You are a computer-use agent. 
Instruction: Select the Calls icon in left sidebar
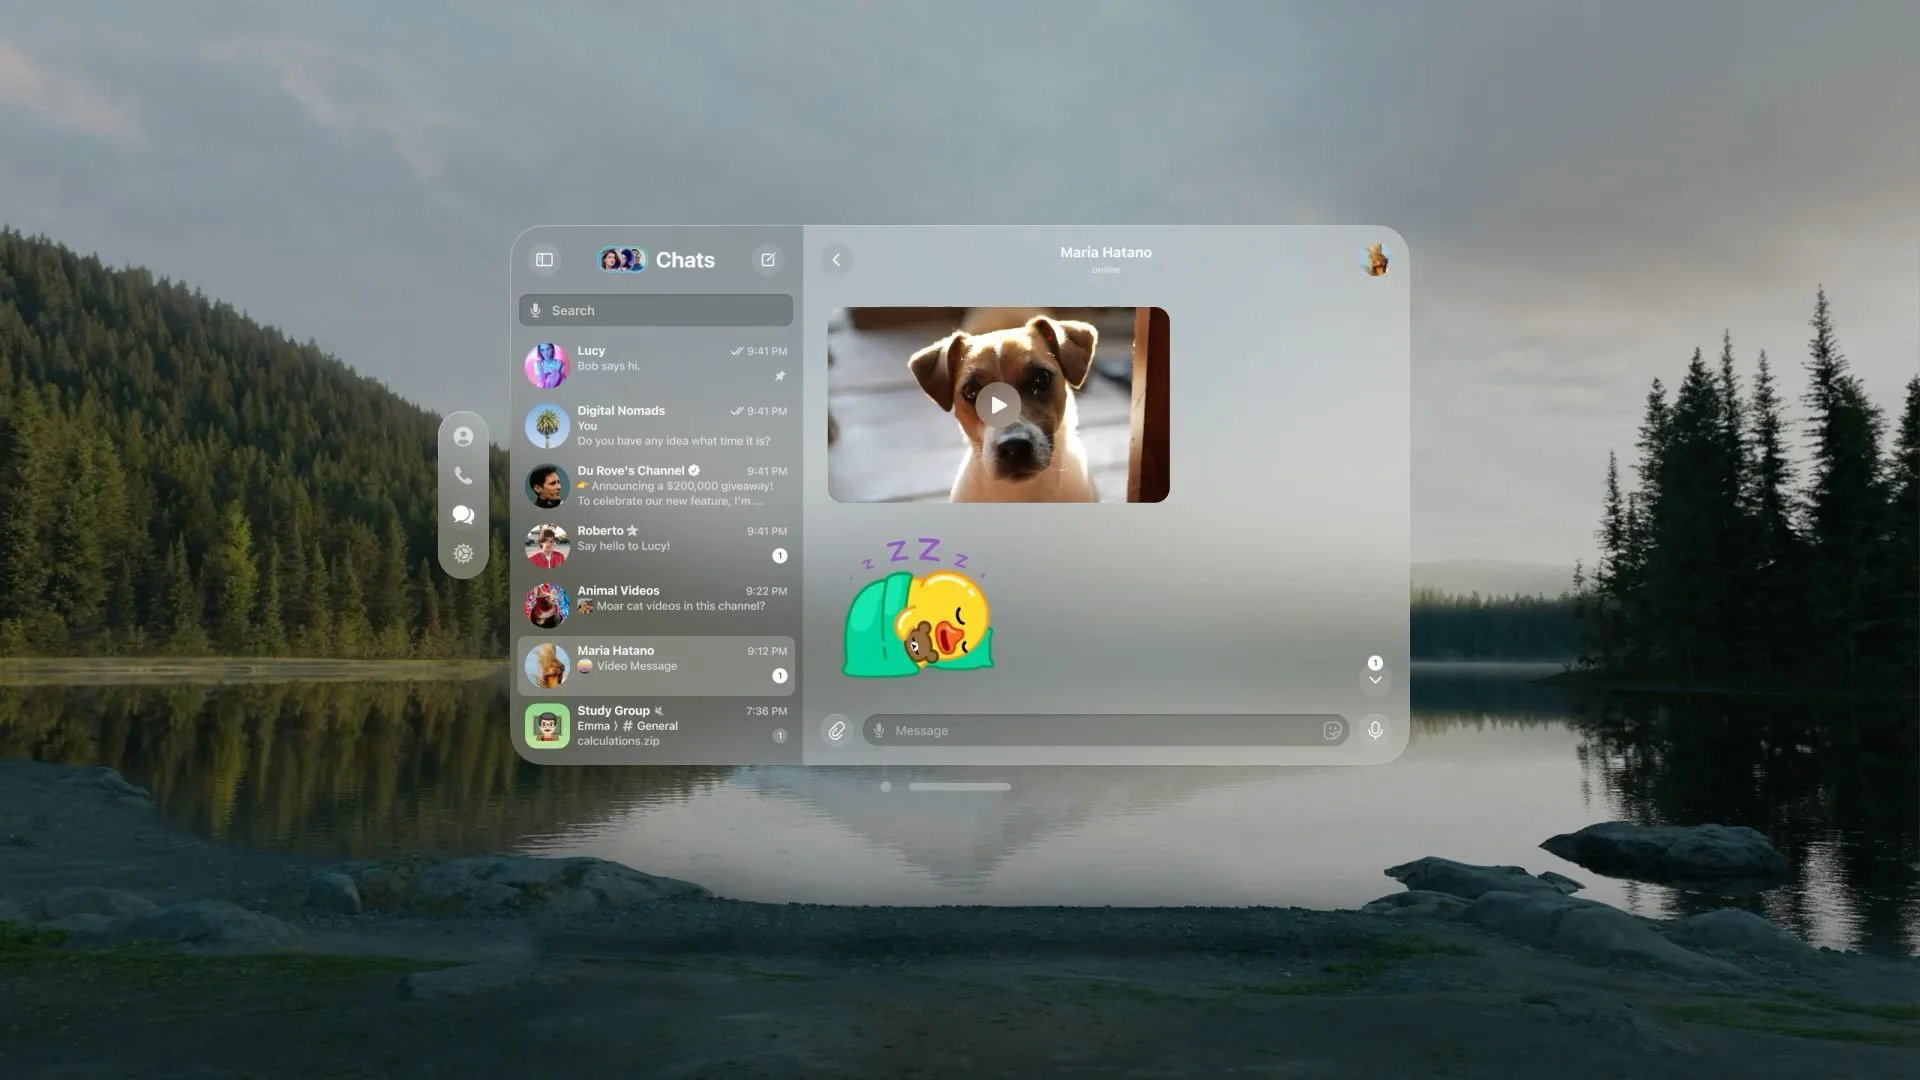pos(463,475)
